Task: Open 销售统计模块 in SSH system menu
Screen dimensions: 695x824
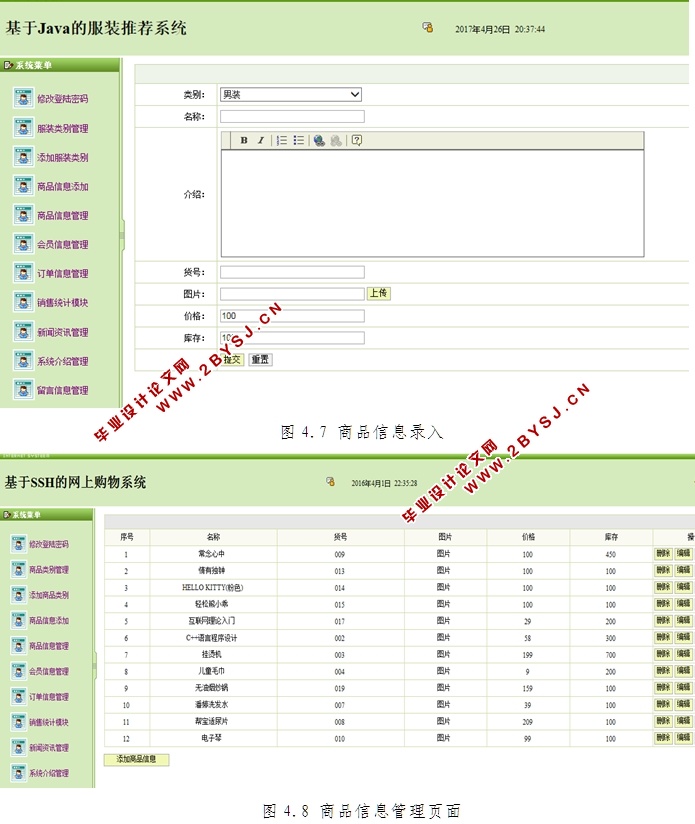Action: pyautogui.click(x=49, y=722)
